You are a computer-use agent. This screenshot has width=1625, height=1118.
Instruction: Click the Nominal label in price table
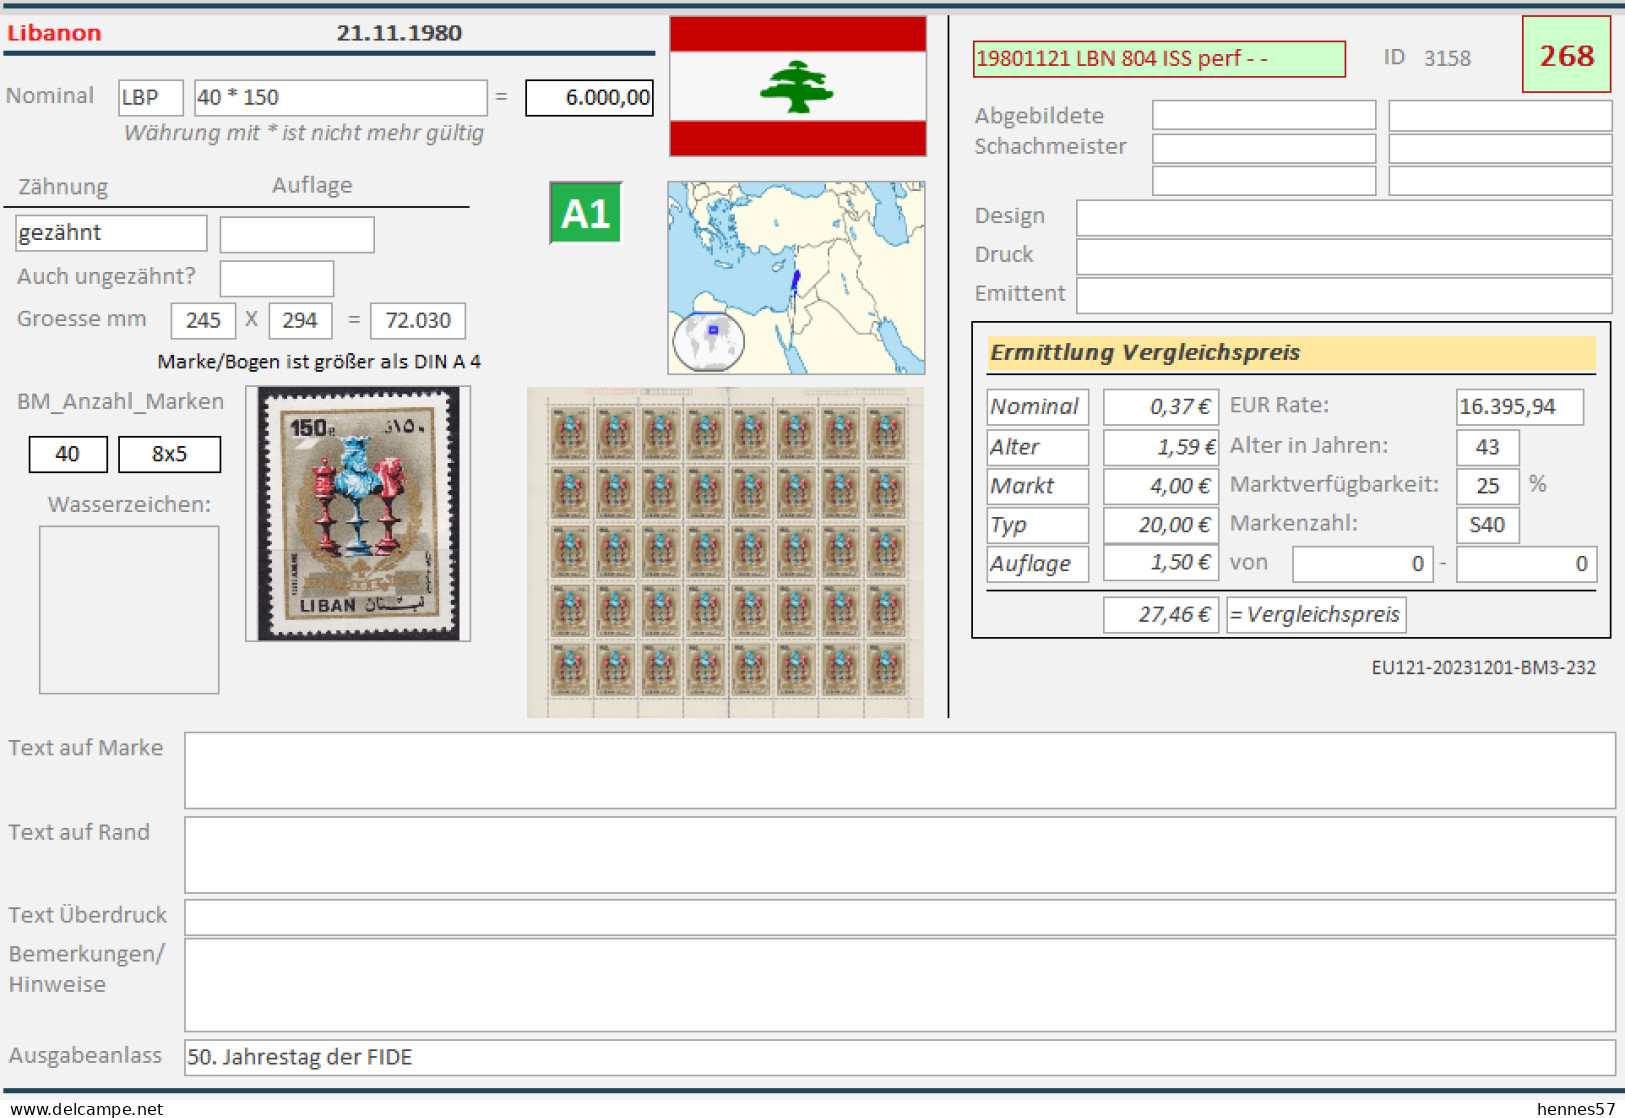tap(1037, 407)
